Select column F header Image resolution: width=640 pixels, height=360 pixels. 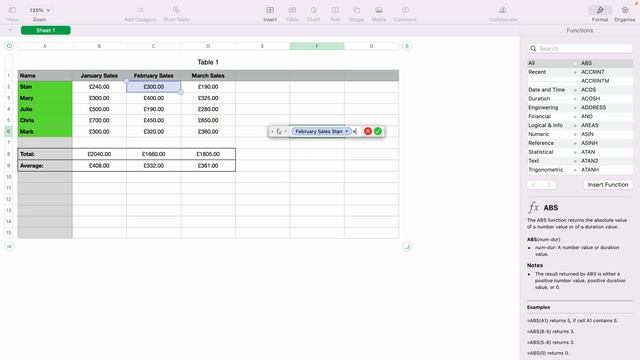317,46
